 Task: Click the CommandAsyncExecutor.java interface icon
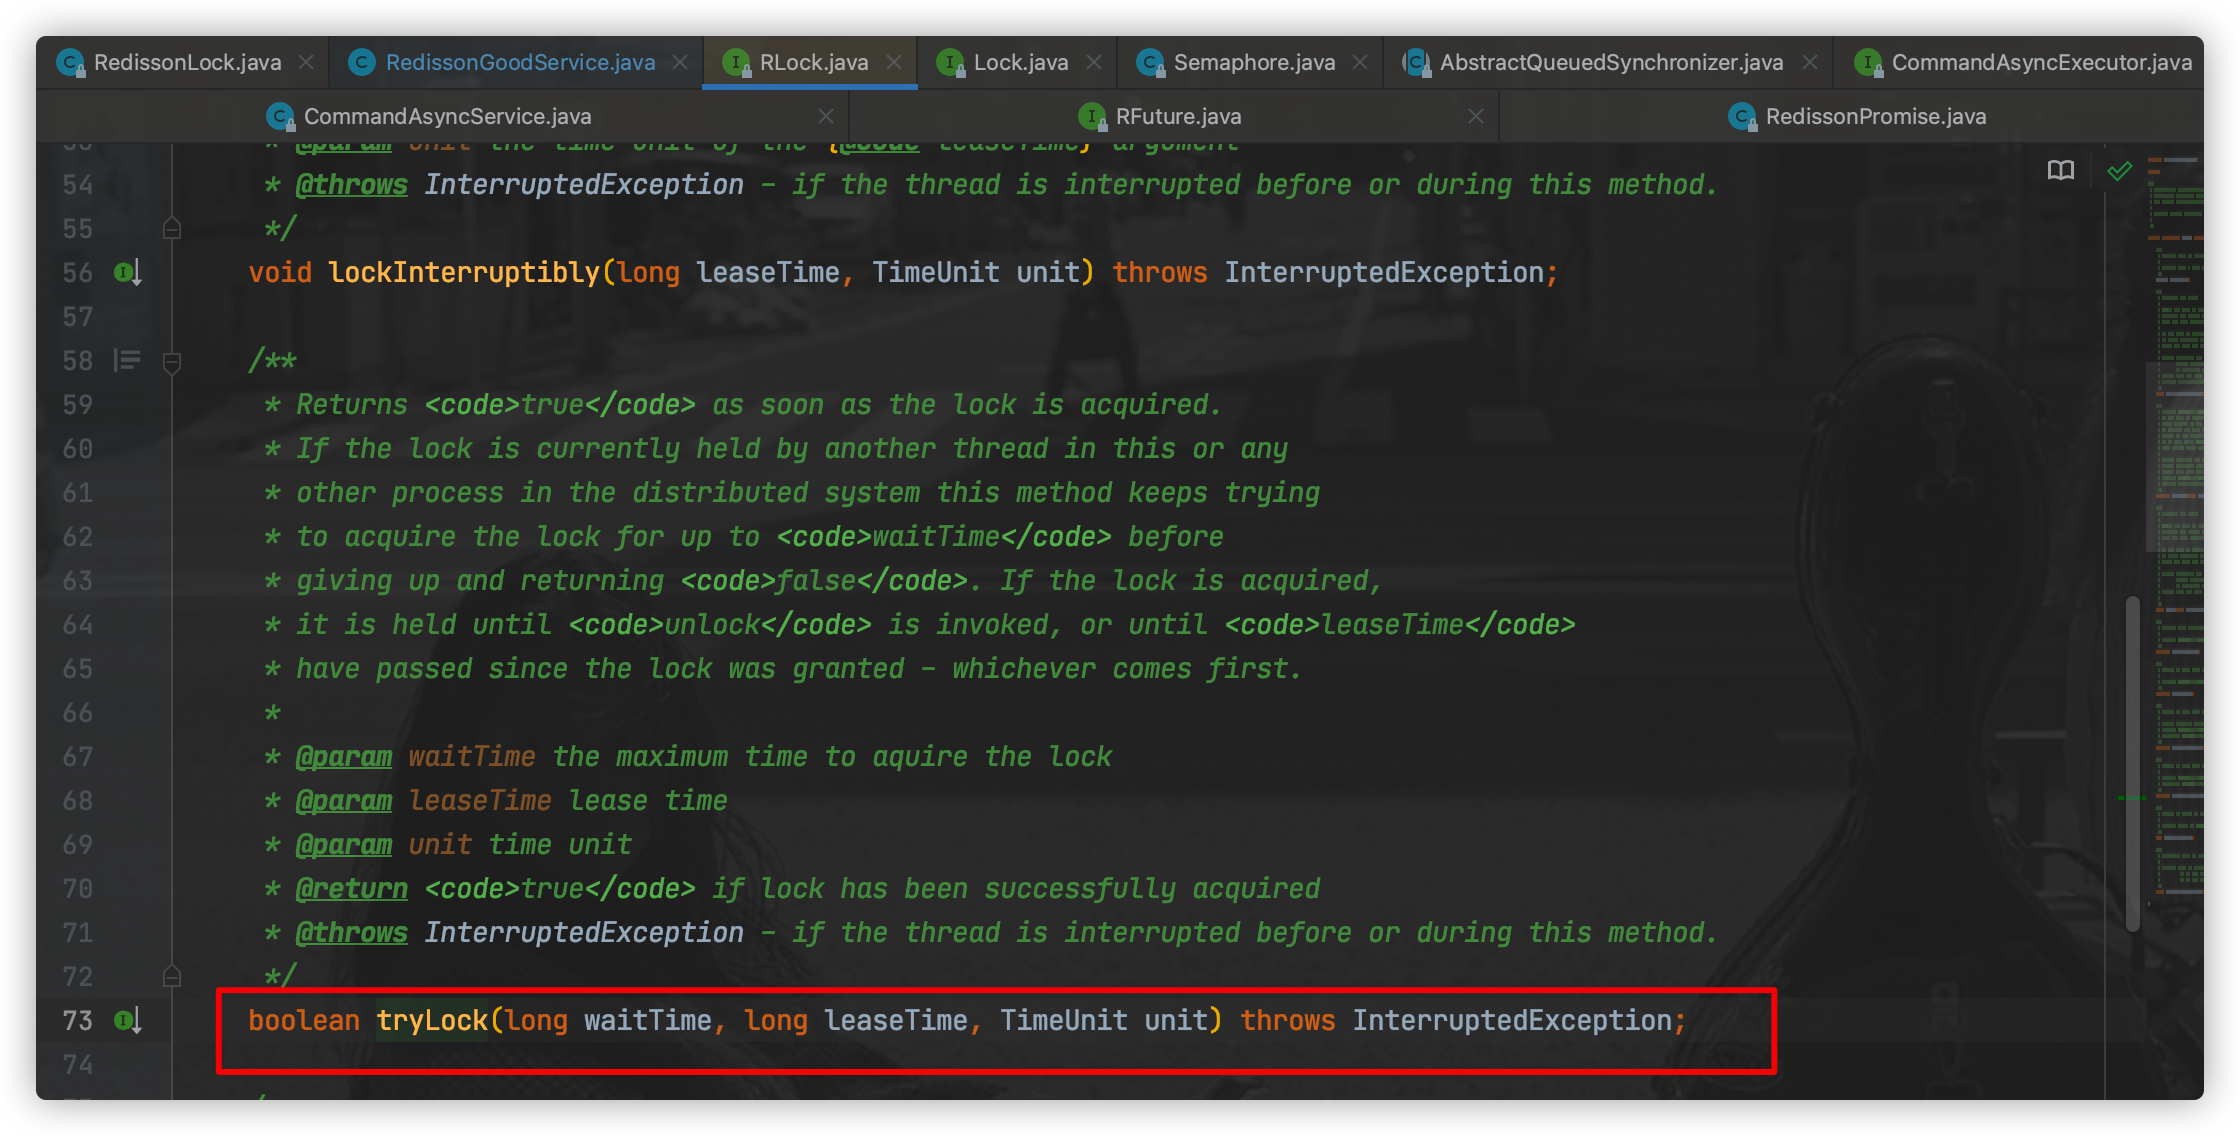1867,63
